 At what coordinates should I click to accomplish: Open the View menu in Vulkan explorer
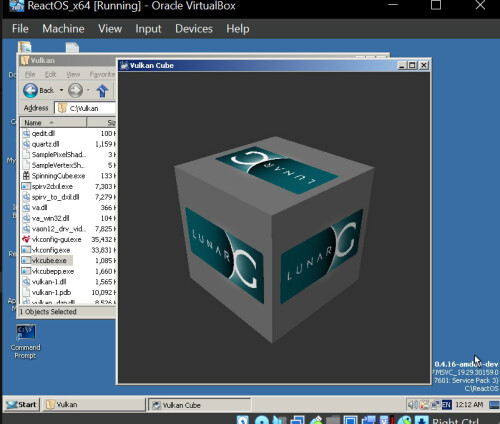point(73,74)
